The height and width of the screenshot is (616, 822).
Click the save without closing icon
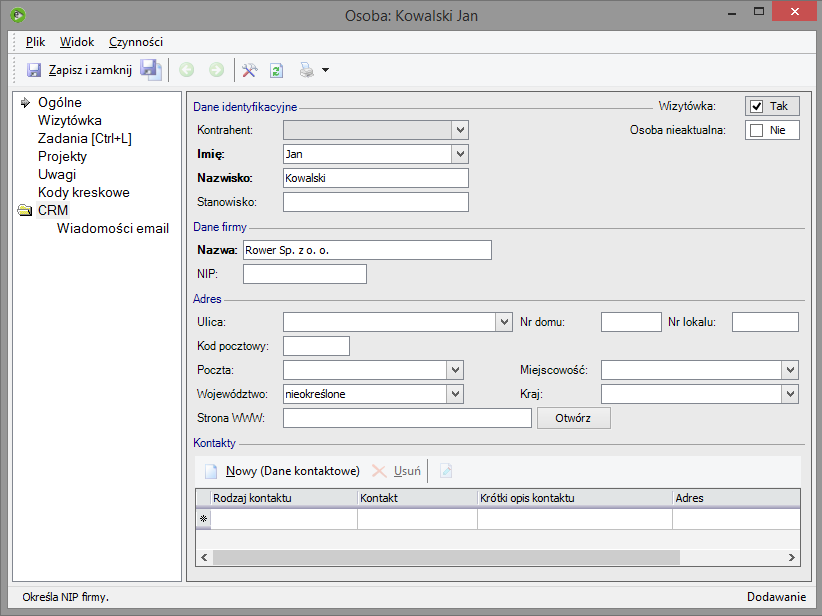151,70
